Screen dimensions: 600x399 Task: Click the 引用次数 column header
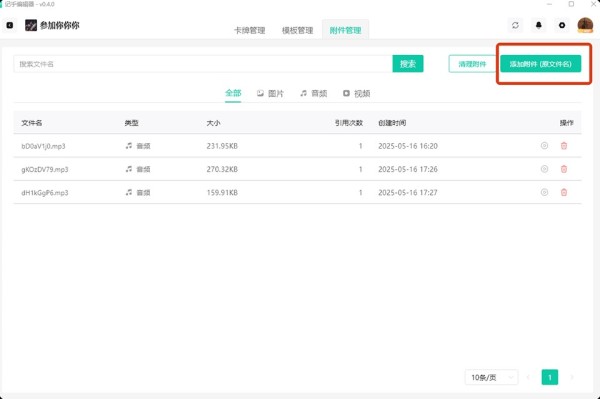click(x=349, y=123)
